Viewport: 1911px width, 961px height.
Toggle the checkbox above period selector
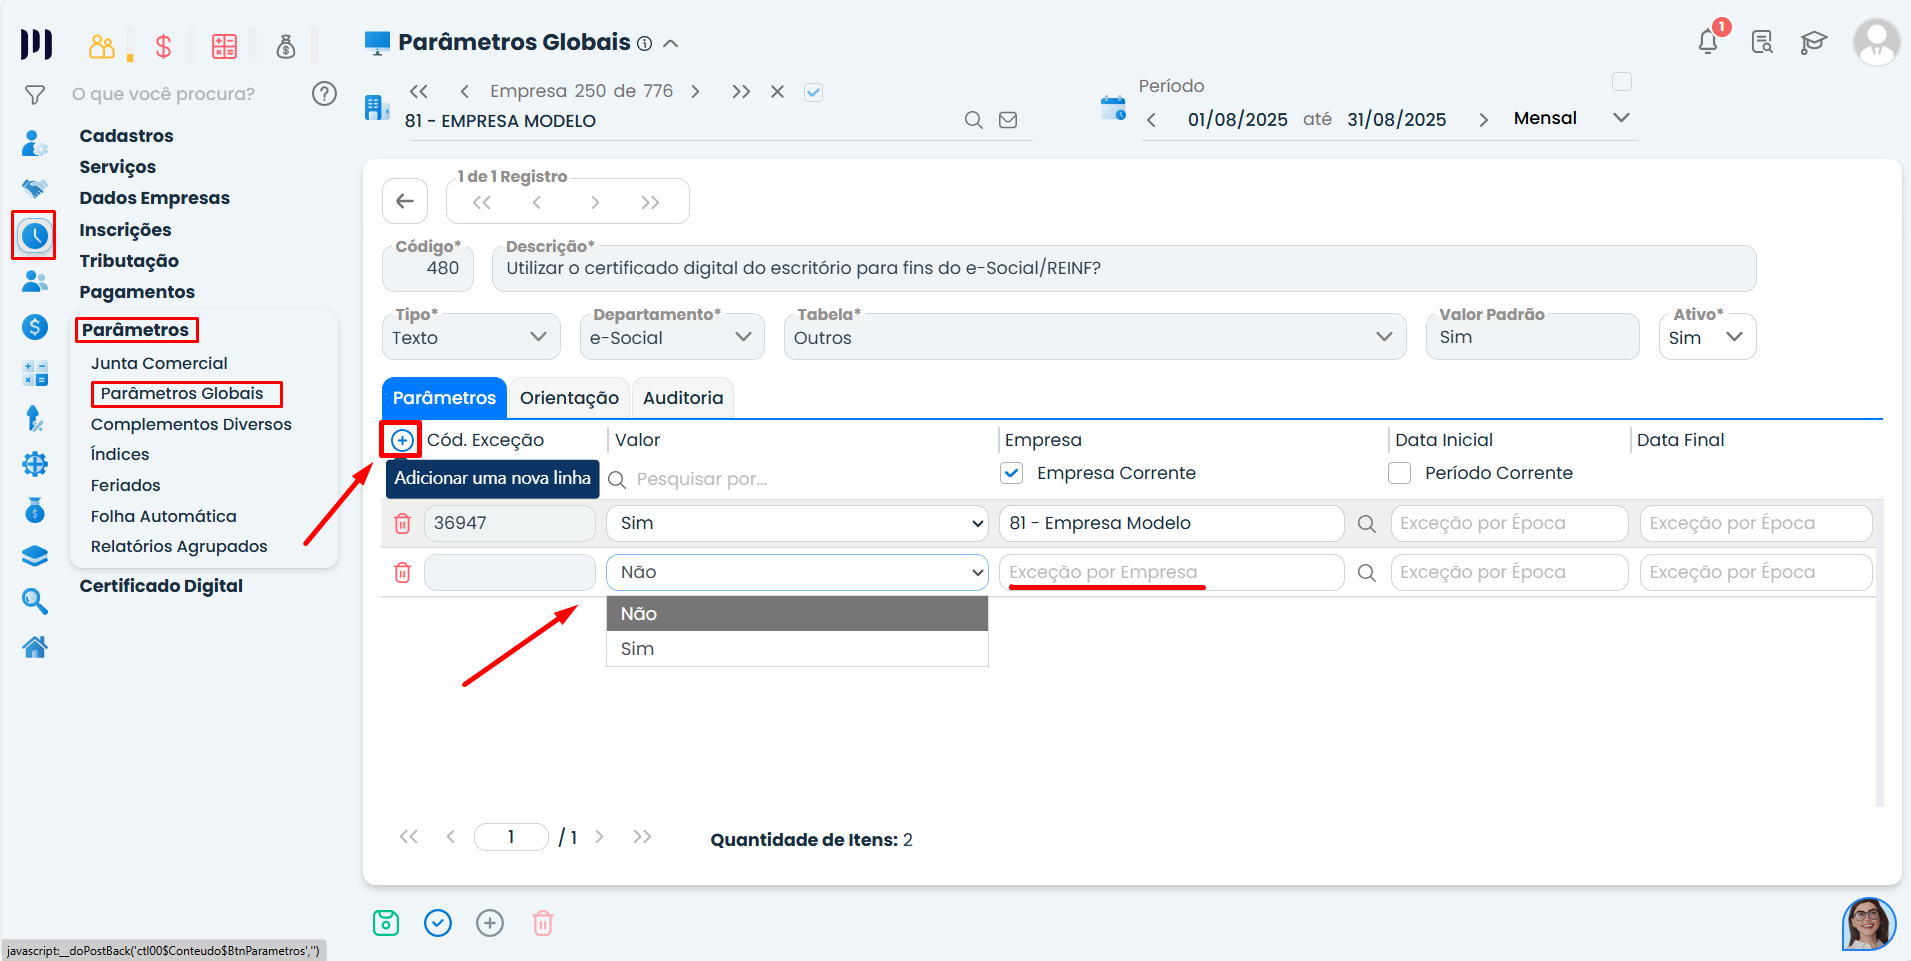1622,82
